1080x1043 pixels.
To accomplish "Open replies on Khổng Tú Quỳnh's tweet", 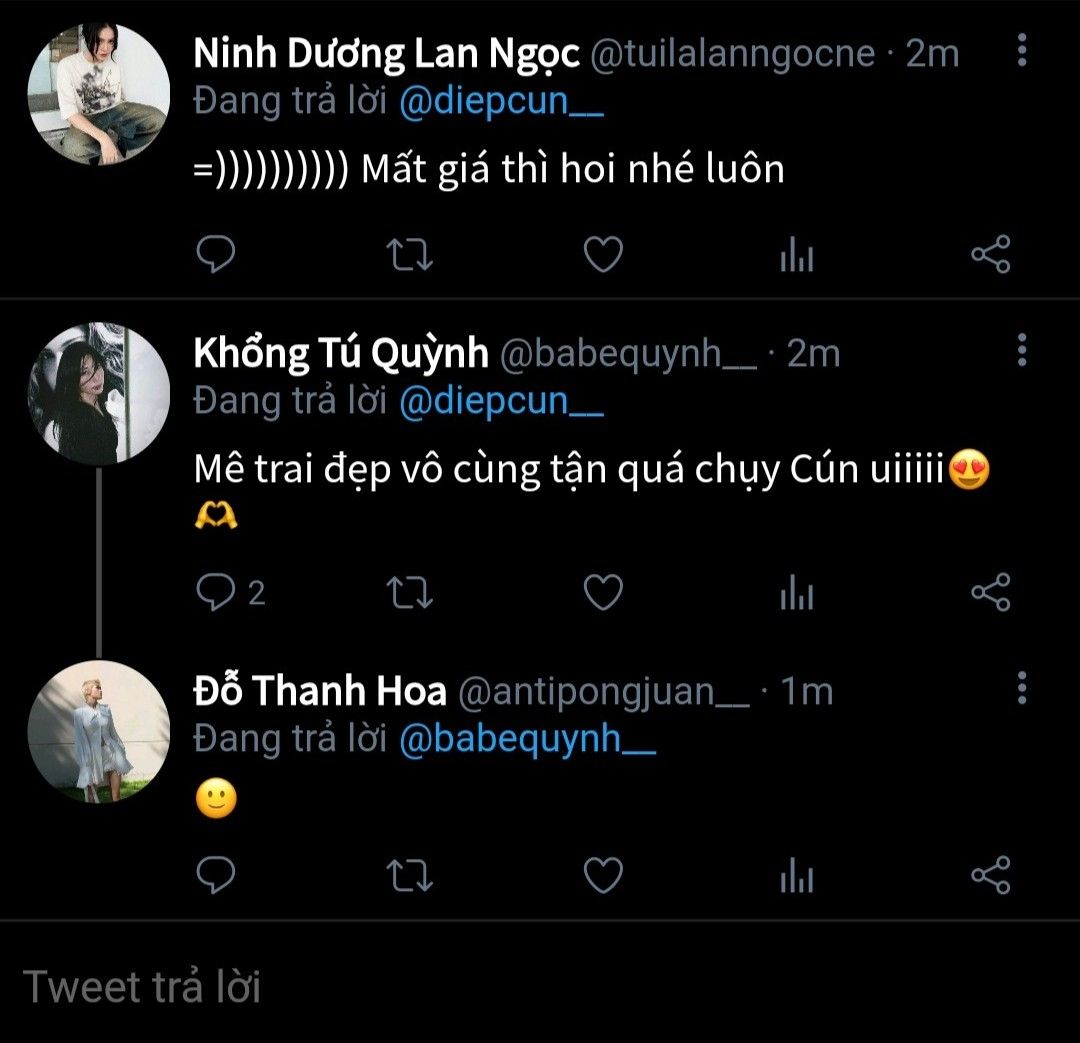I will 215,594.
